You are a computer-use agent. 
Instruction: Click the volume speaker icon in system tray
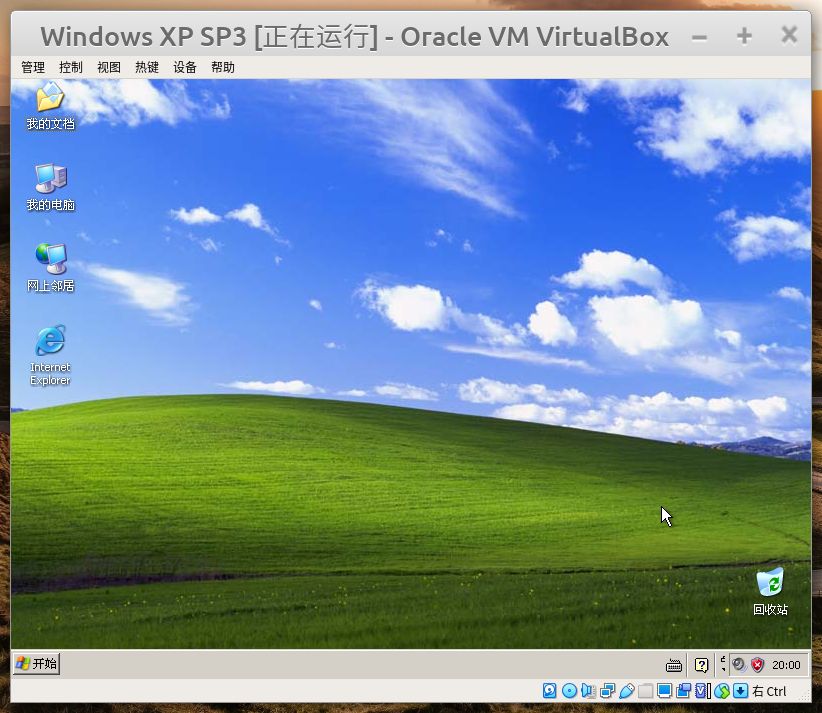click(x=738, y=663)
